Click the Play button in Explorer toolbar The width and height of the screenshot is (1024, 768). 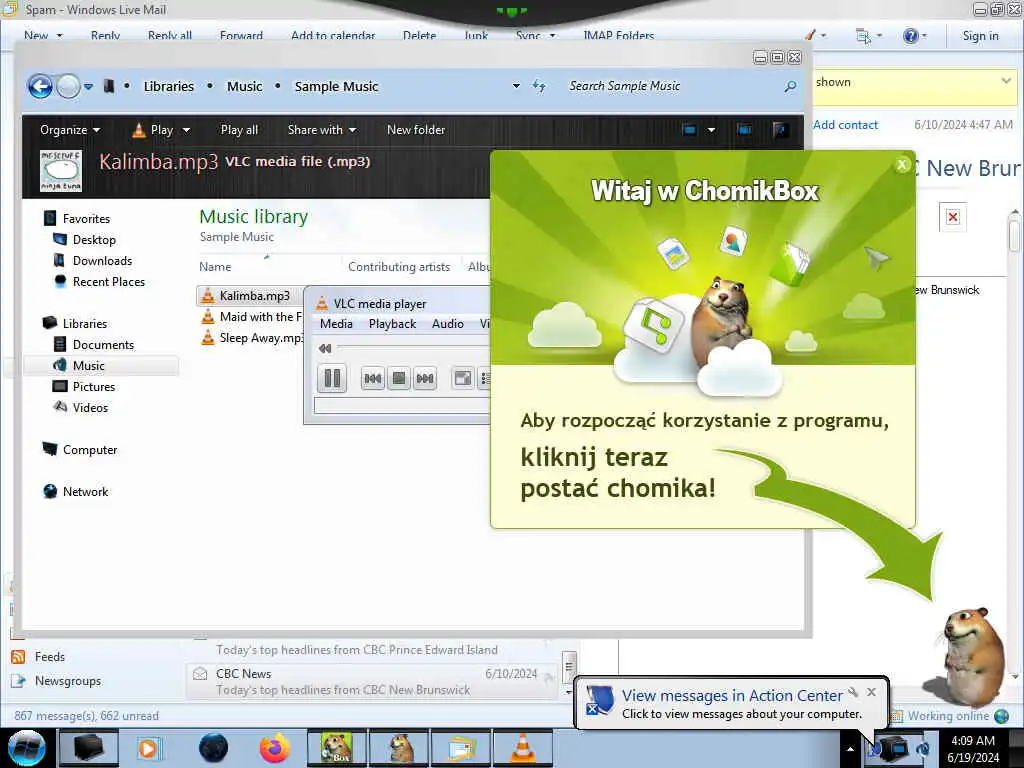[x=153, y=130]
